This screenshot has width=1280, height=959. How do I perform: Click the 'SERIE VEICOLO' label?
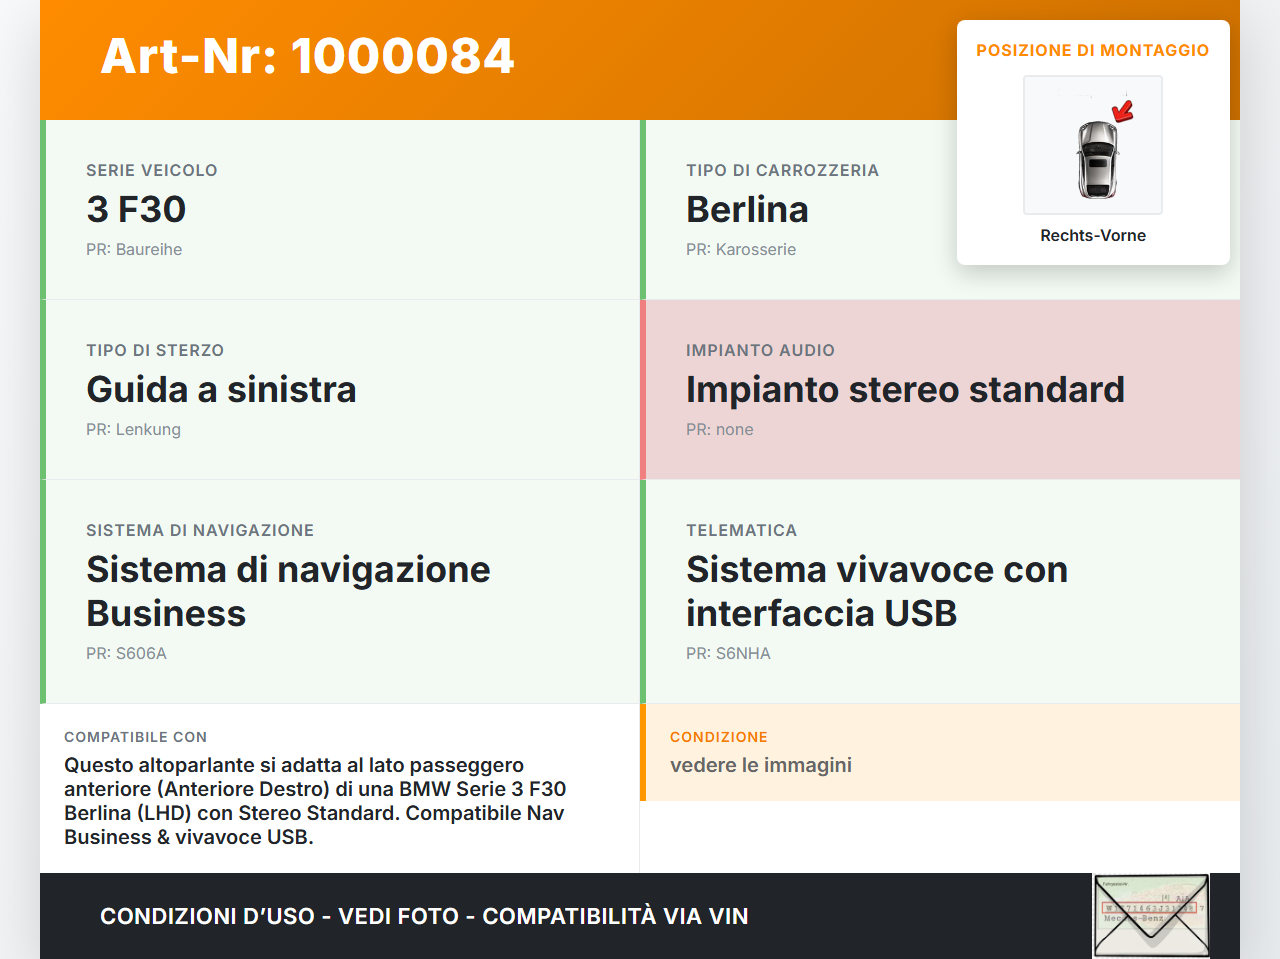pos(152,170)
